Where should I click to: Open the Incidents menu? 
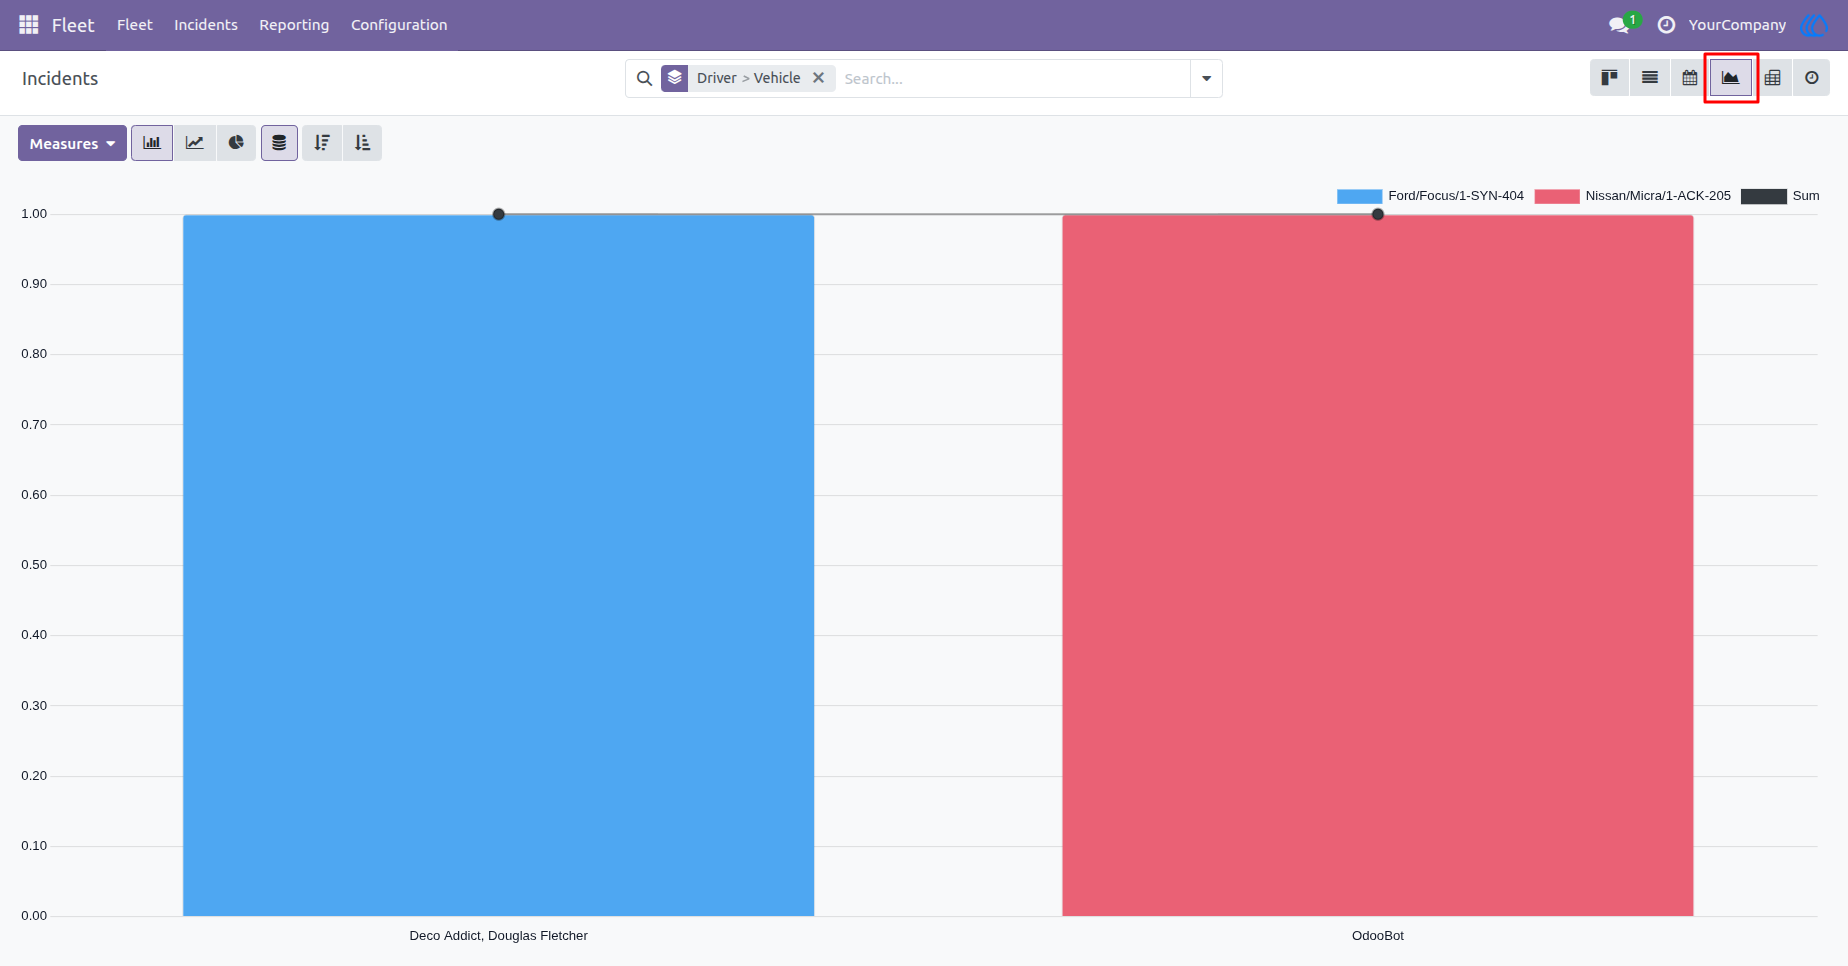[206, 25]
